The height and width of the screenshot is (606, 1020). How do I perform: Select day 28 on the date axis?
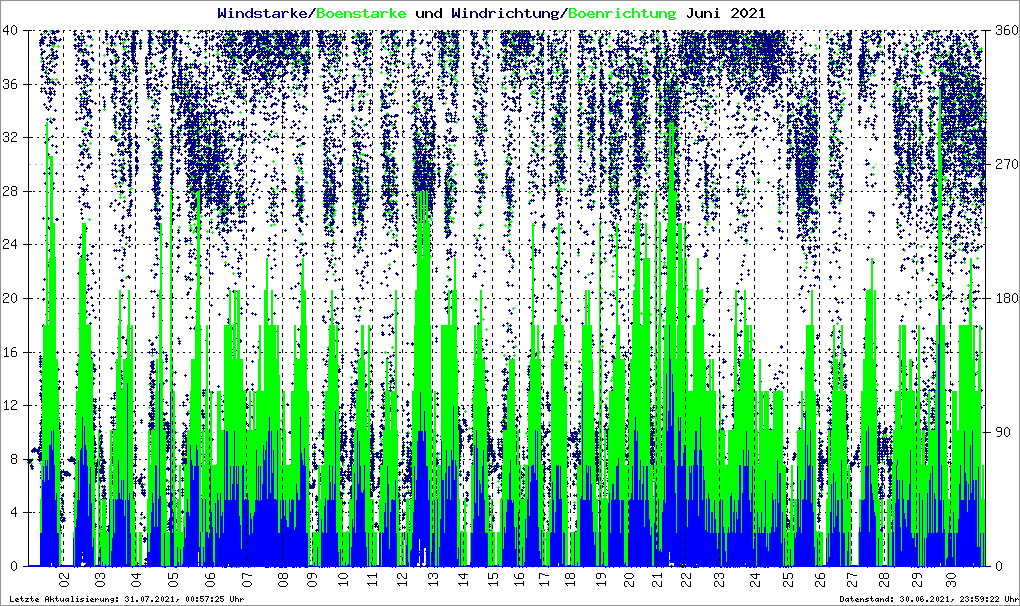coord(883,579)
